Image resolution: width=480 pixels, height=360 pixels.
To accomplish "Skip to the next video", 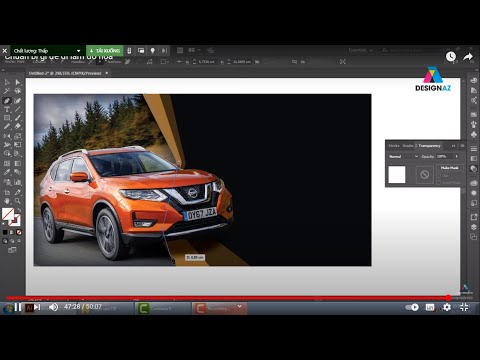I will coord(37,307).
